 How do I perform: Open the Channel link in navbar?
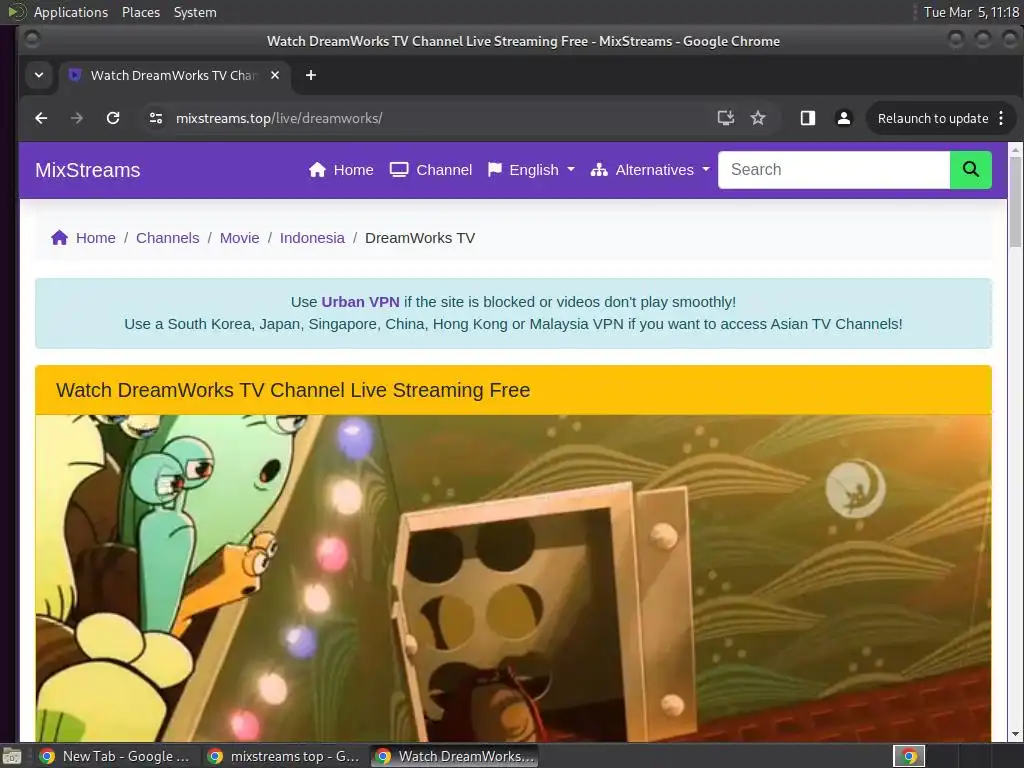(431, 170)
